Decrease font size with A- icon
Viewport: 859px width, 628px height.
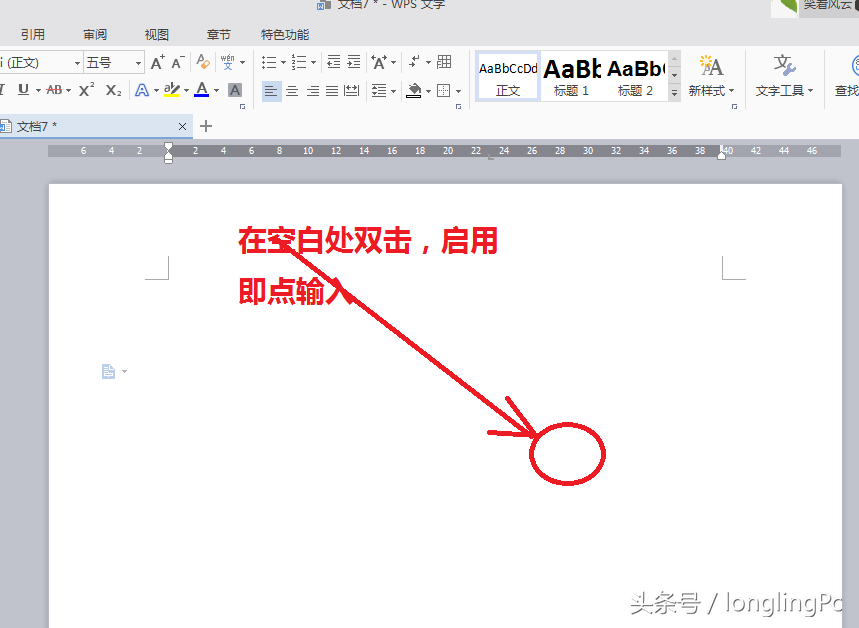tap(177, 62)
